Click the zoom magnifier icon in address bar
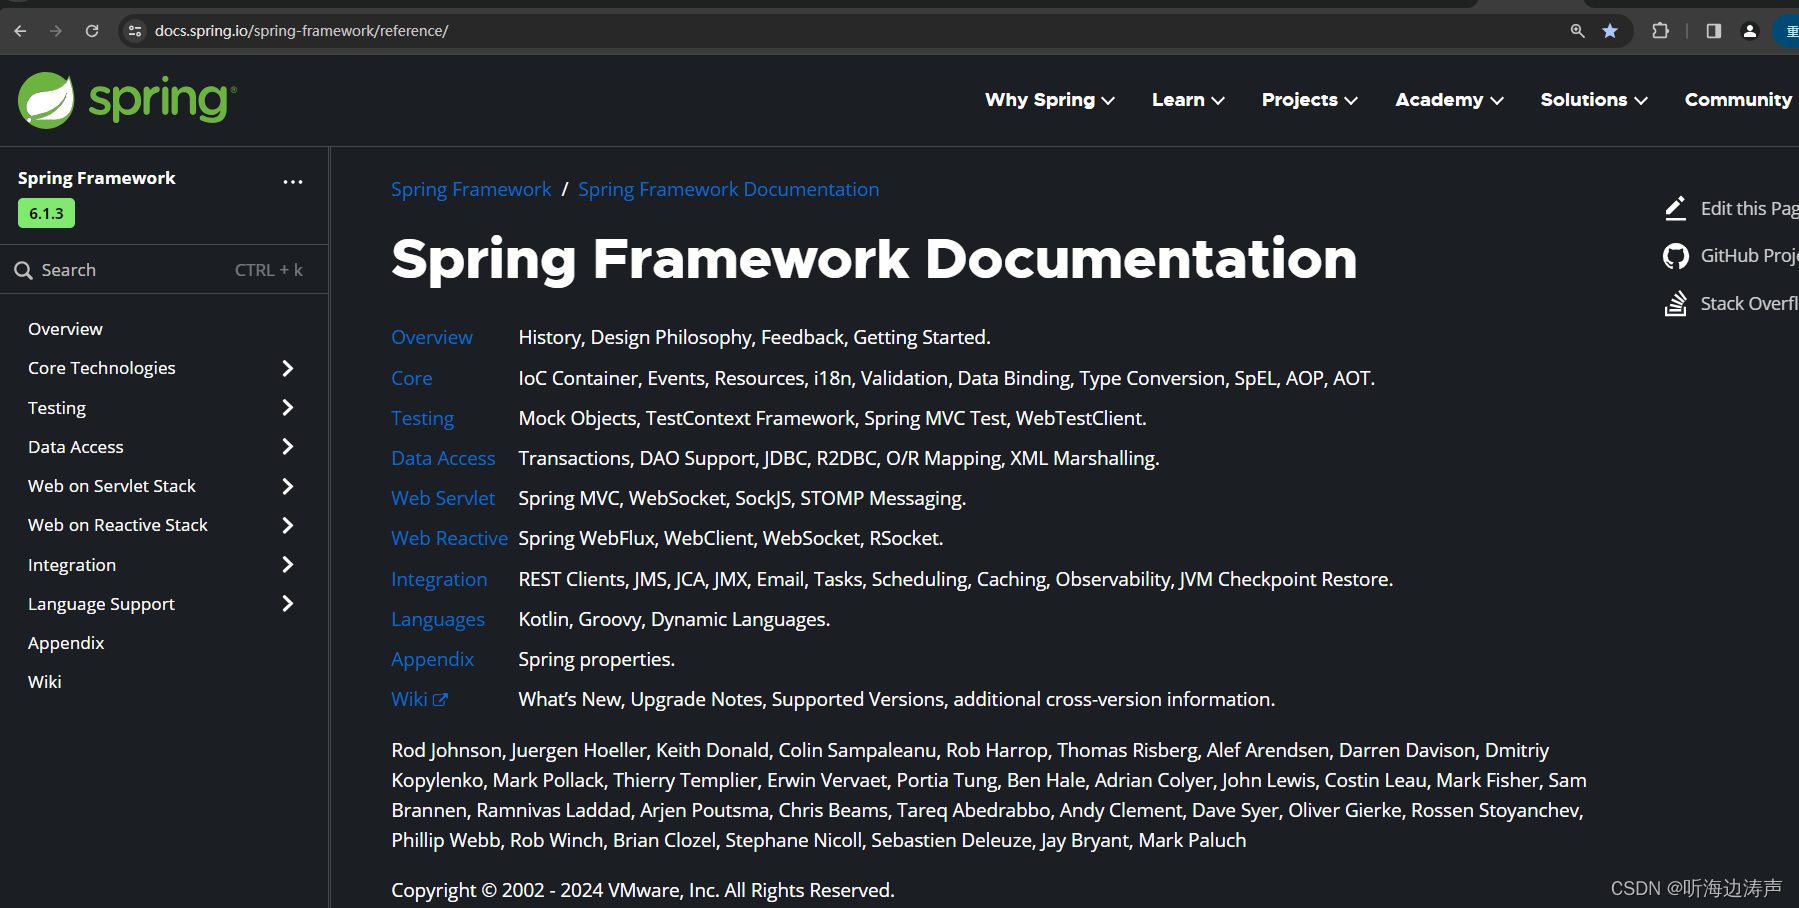The width and height of the screenshot is (1799, 908). (x=1578, y=31)
